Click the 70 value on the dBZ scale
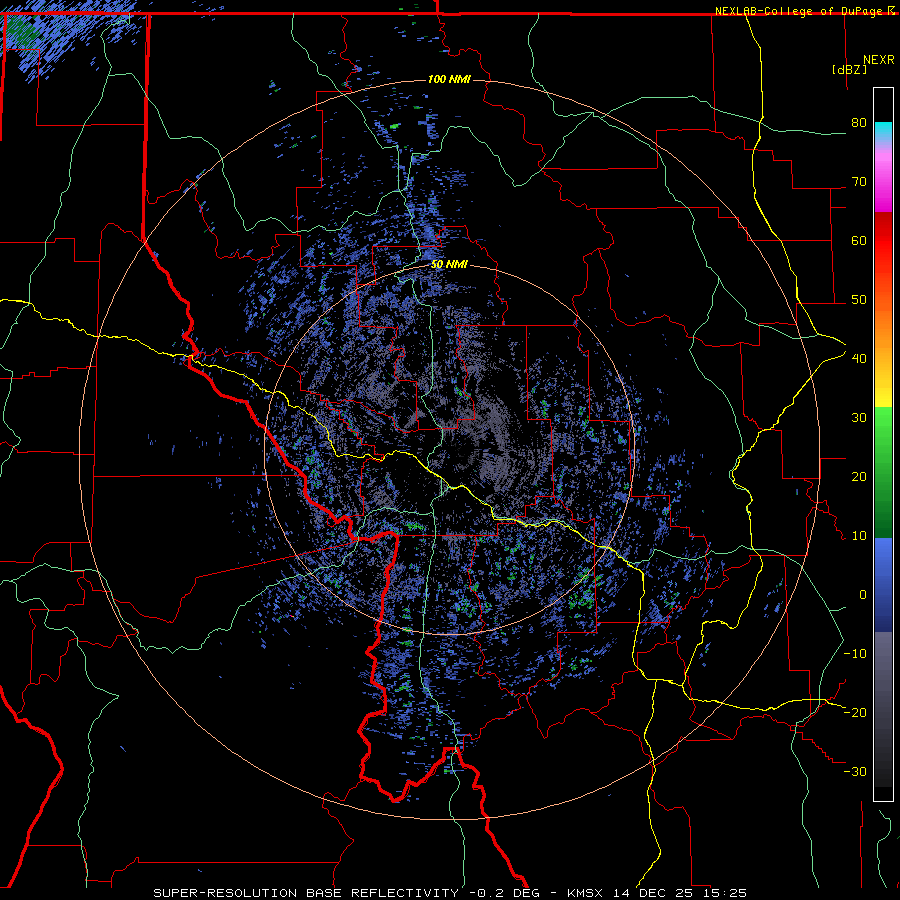The width and height of the screenshot is (900, 900). click(x=859, y=182)
